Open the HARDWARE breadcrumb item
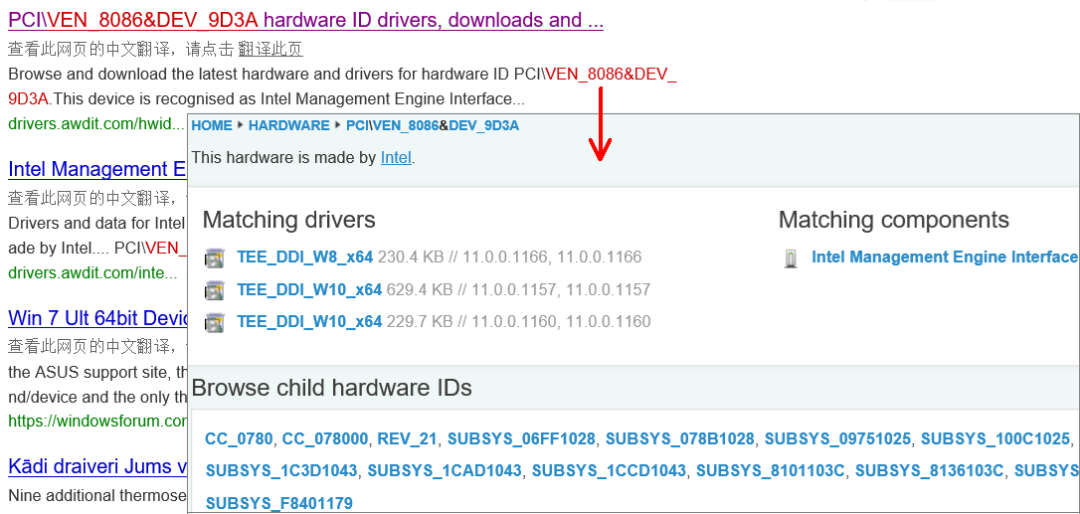The height and width of the screenshot is (514, 1080). click(289, 126)
